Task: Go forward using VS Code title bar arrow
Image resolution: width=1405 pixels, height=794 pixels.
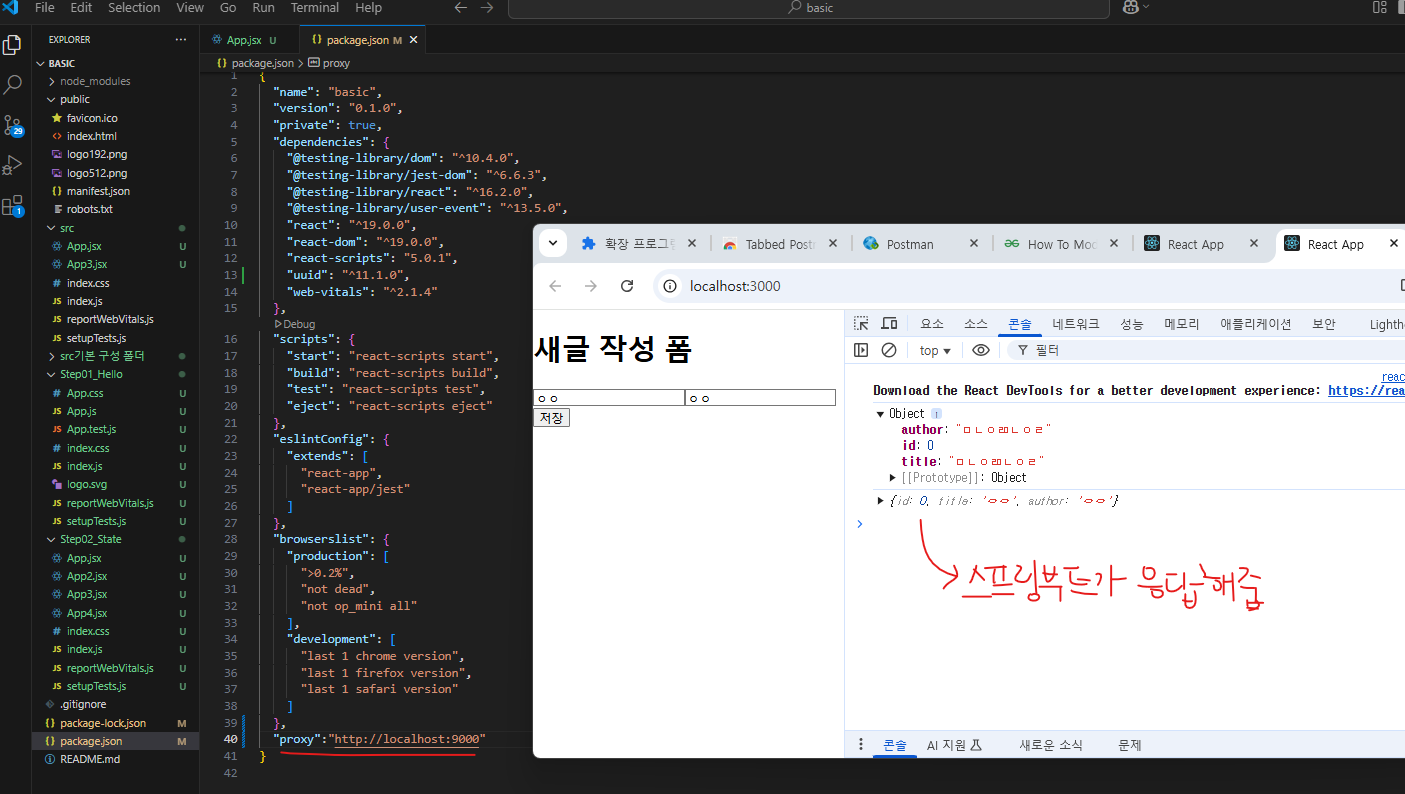Action: 487,8
